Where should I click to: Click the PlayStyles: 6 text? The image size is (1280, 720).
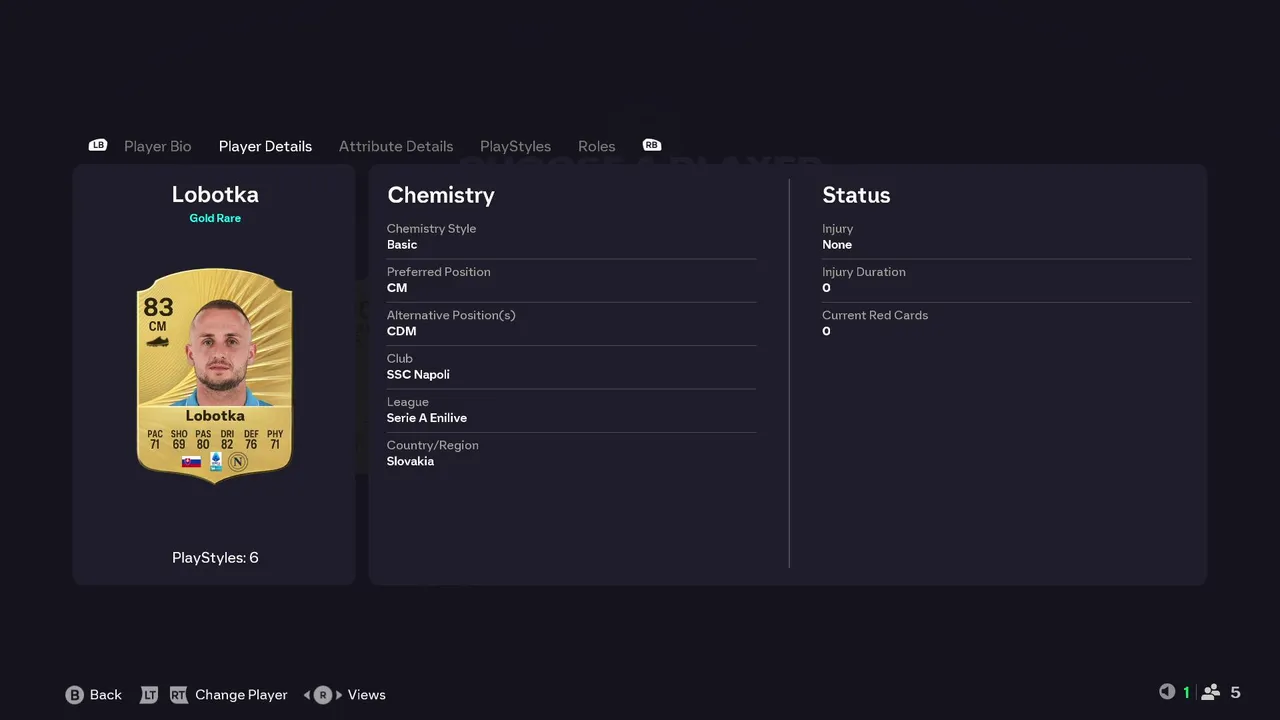click(x=215, y=558)
